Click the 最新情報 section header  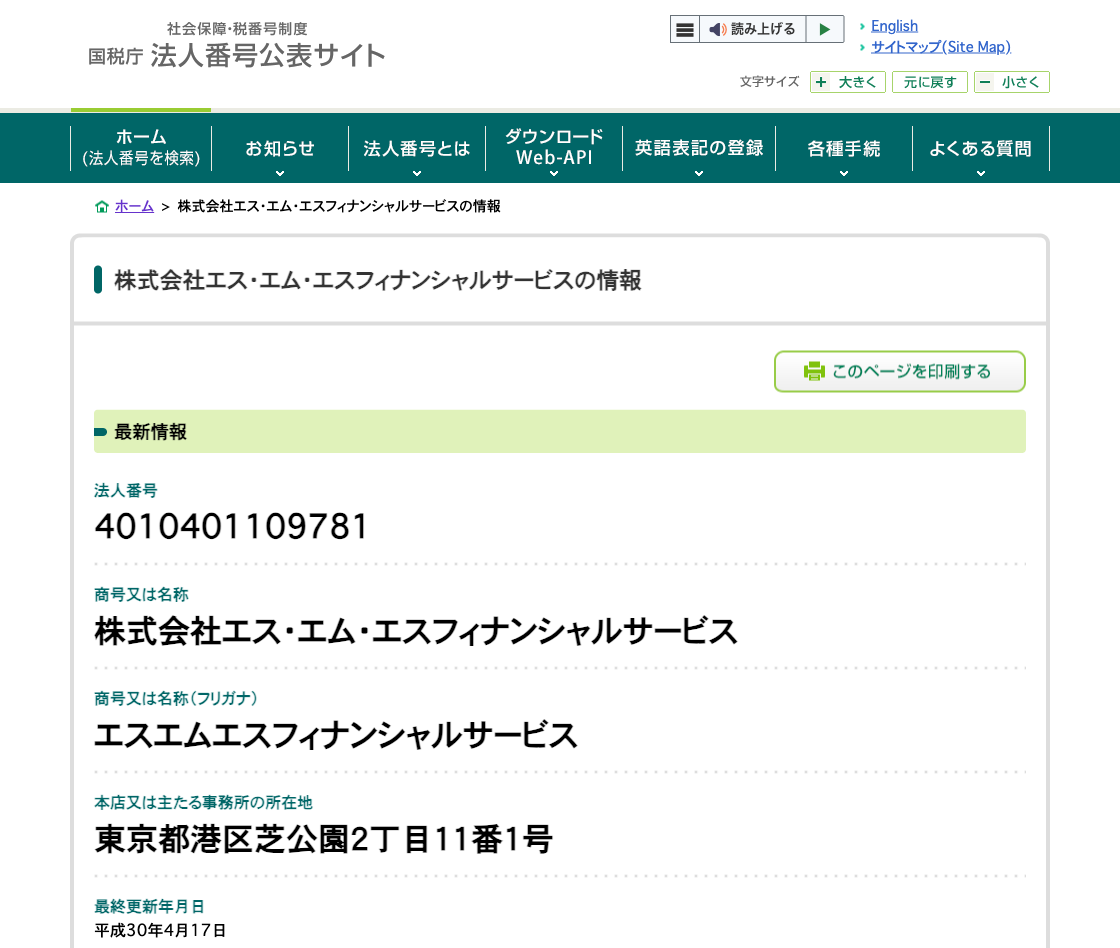(x=559, y=431)
